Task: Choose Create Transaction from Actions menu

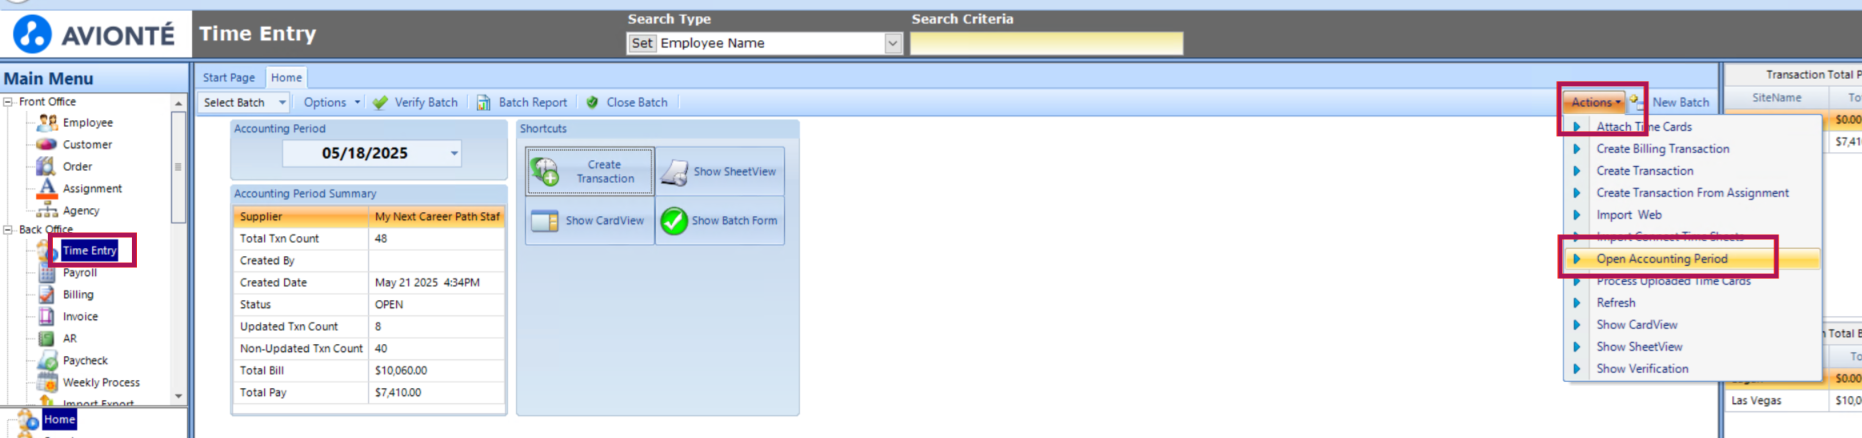Action: [x=1644, y=171]
